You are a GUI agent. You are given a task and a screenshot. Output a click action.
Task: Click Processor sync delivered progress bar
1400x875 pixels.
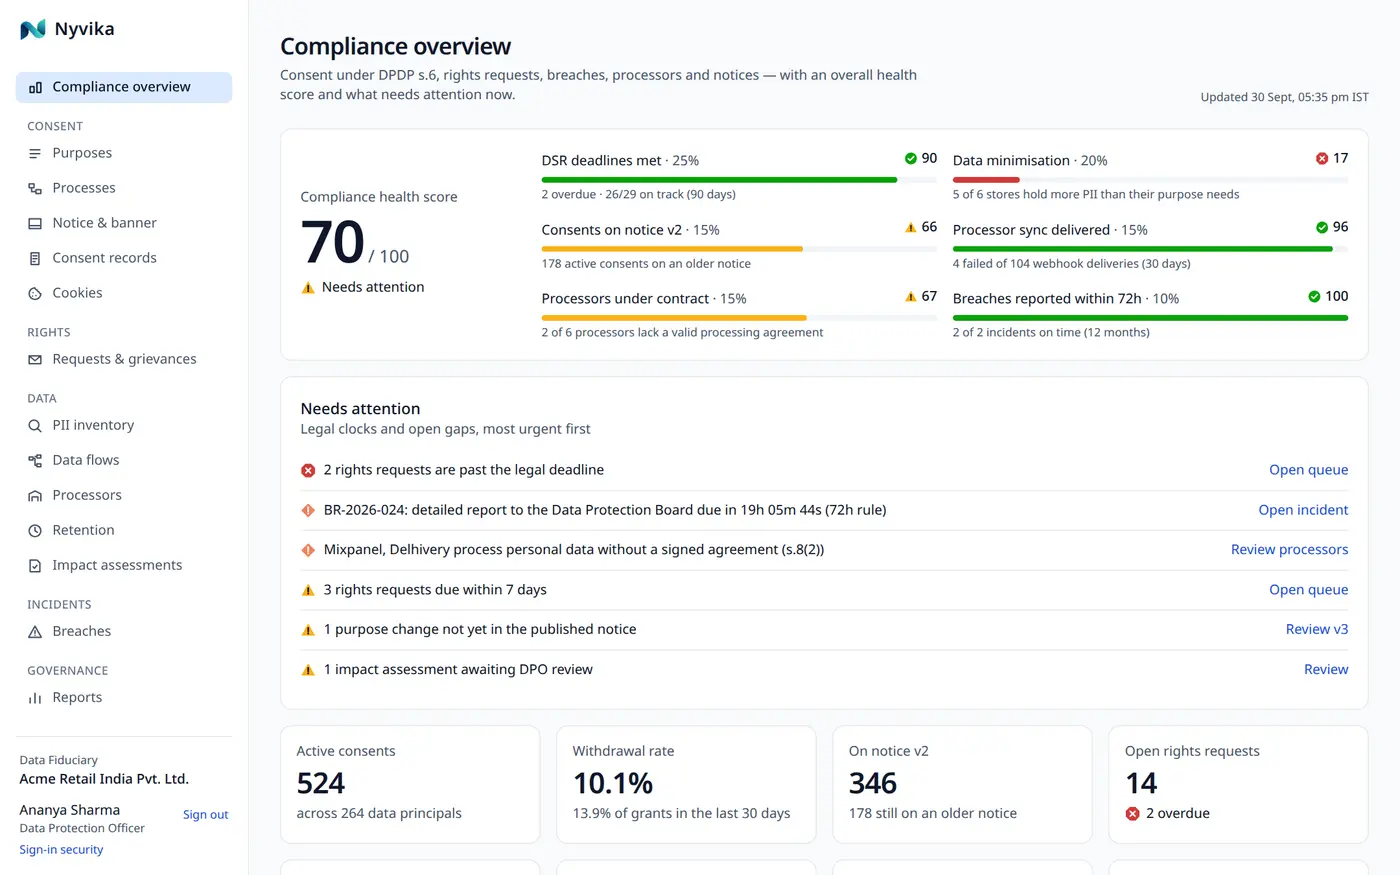tap(1150, 249)
